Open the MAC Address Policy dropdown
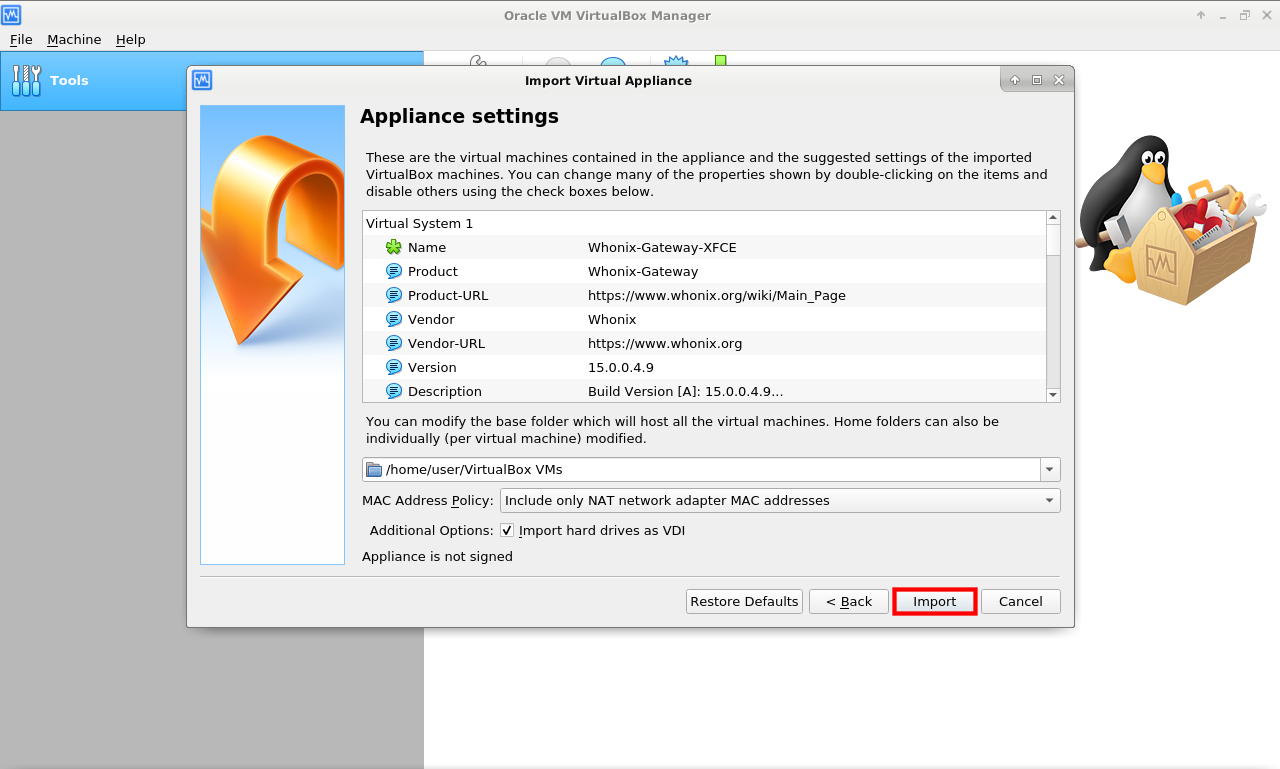This screenshot has height=769, width=1280. (1049, 500)
